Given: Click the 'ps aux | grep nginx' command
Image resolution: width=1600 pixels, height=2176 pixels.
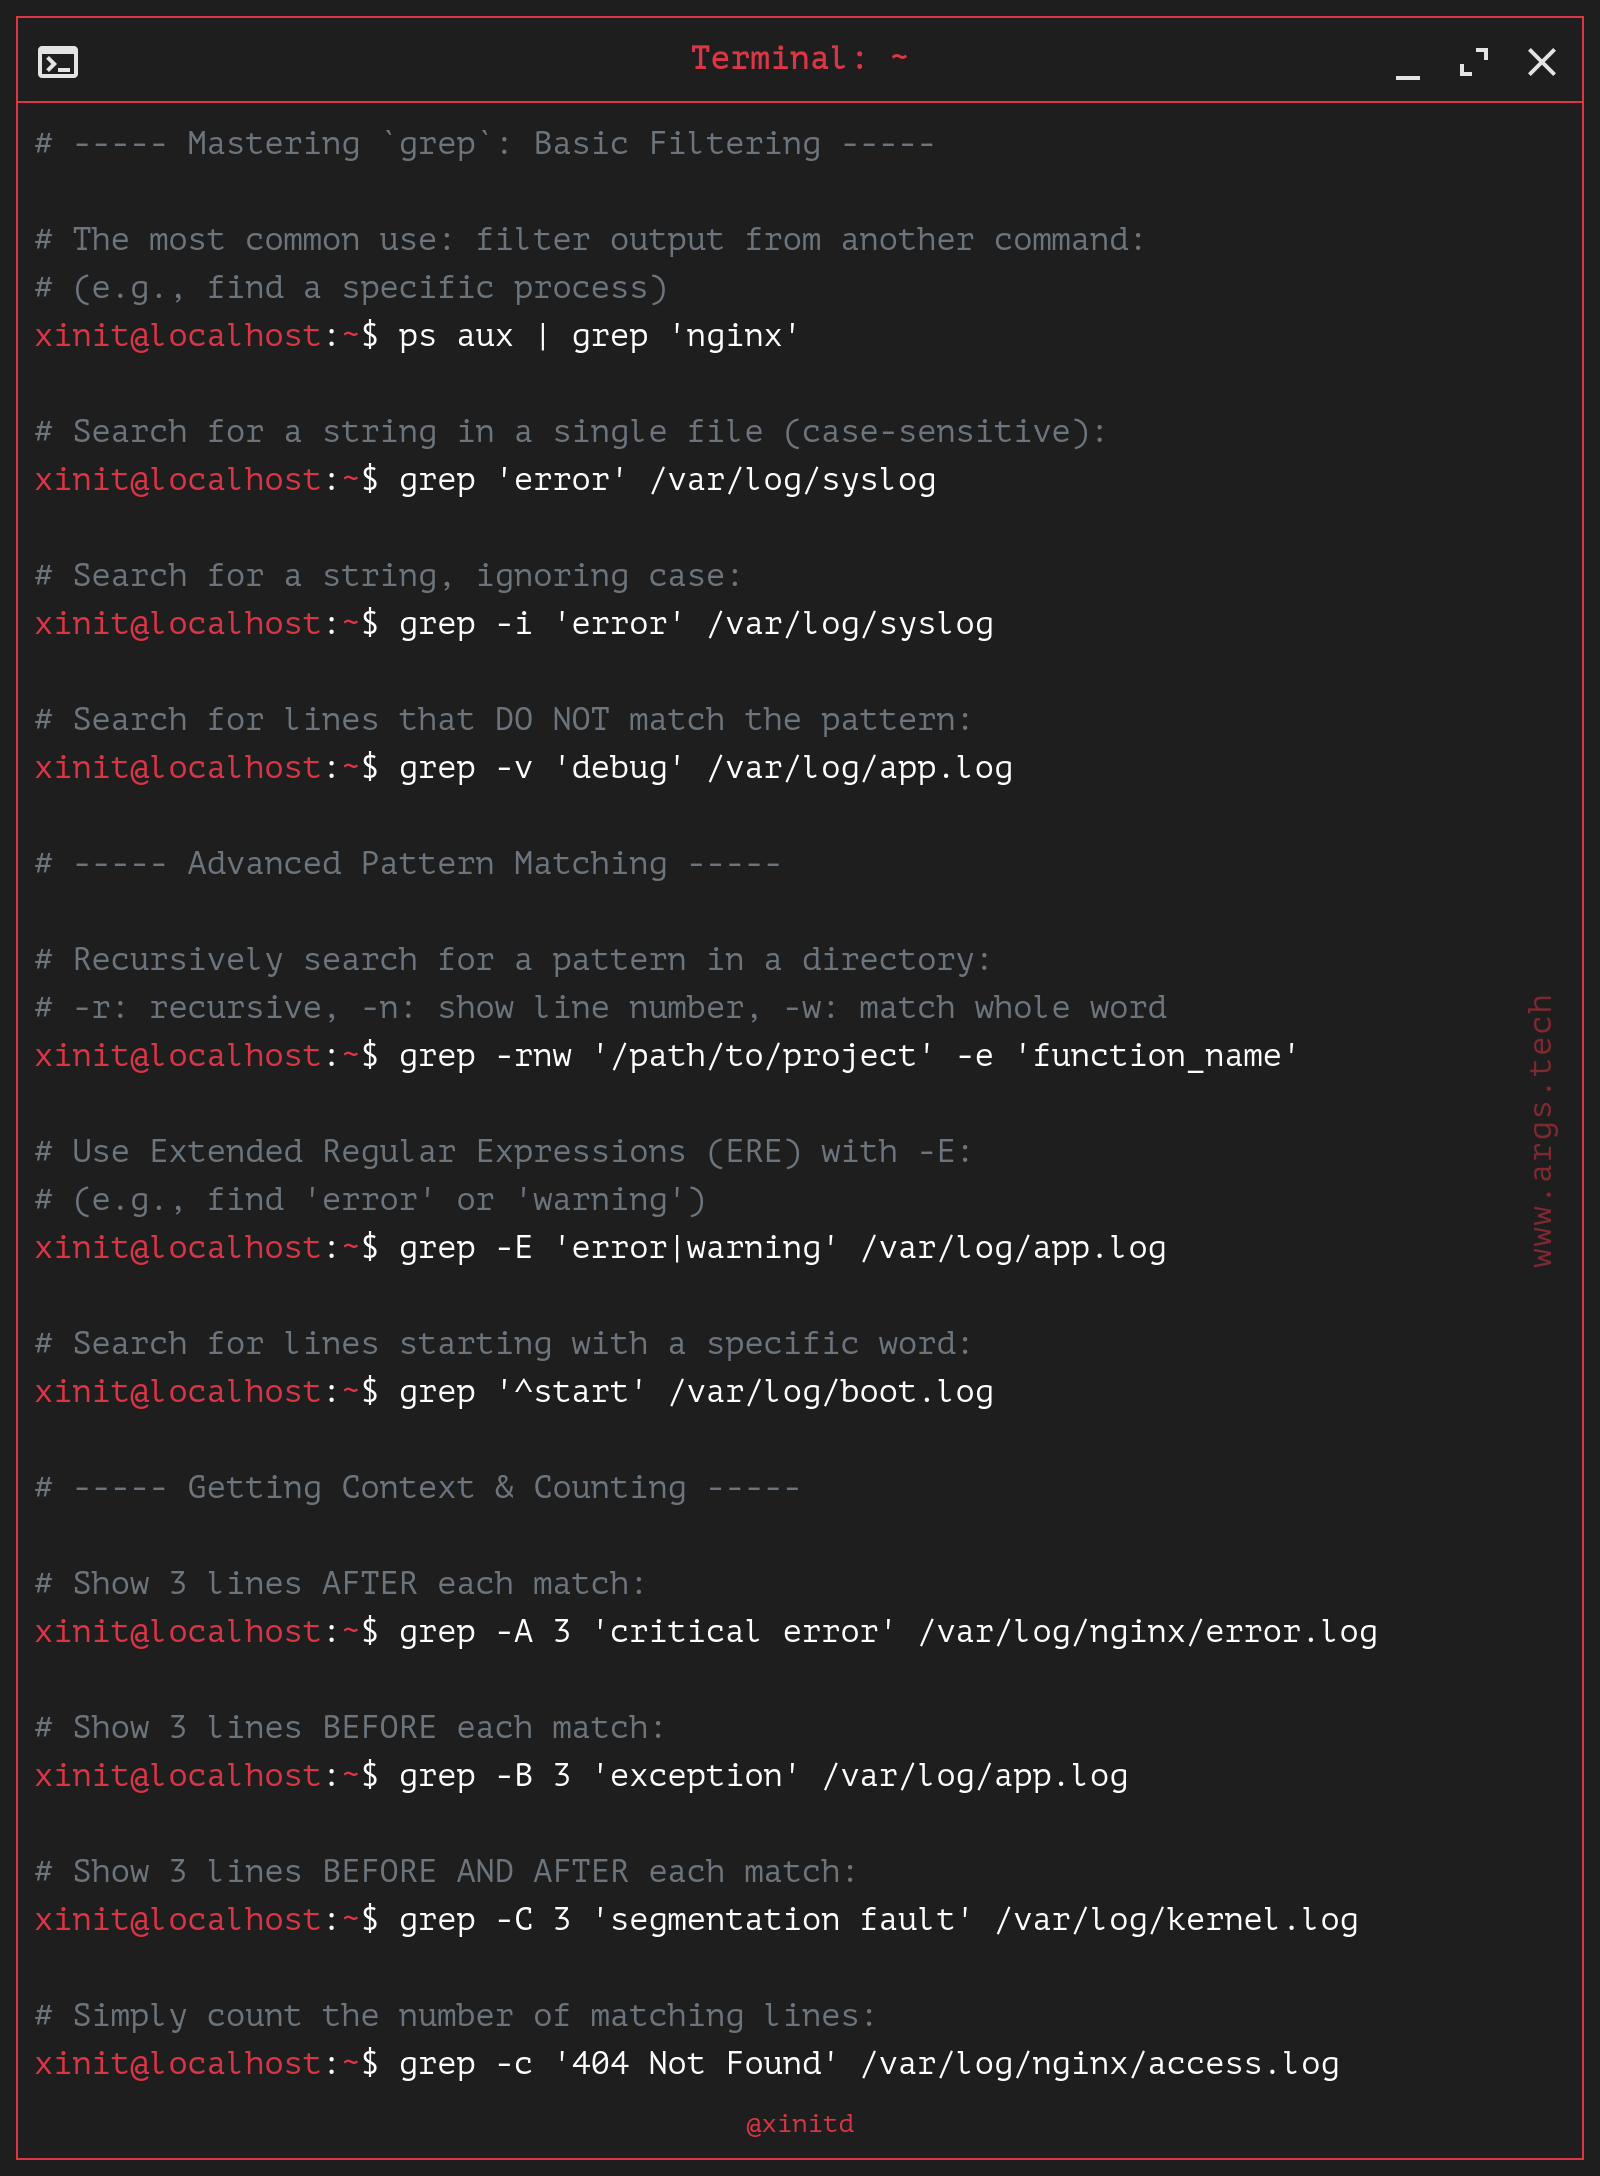Looking at the screenshot, I should click(598, 336).
